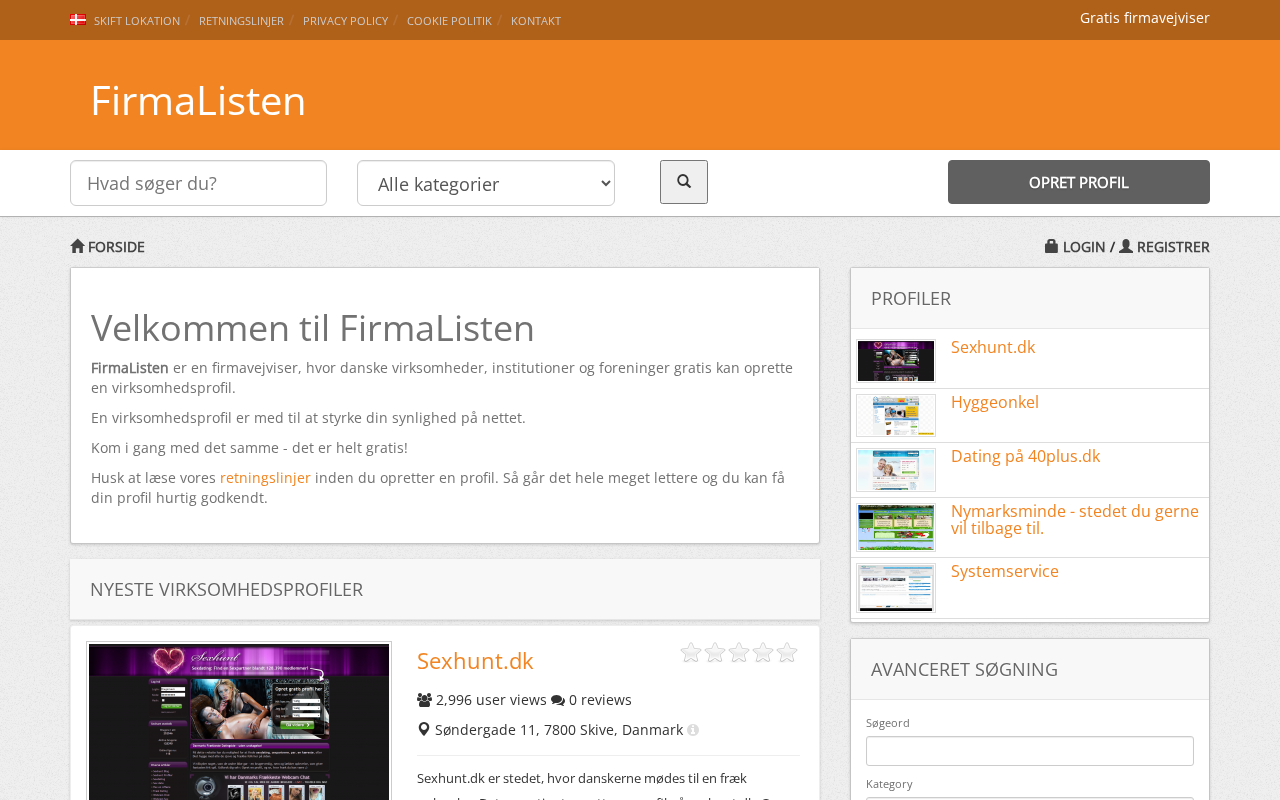This screenshot has height=800, width=1280.
Task: Open Hyggeonkel profile link
Action: [x=995, y=402]
